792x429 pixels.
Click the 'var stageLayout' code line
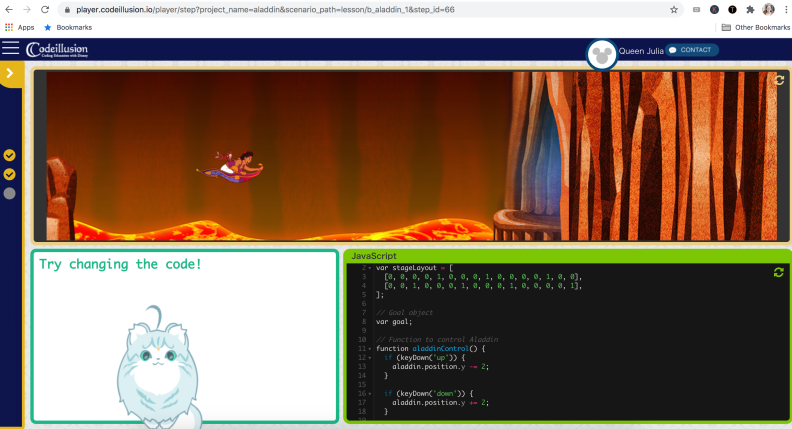click(415, 268)
